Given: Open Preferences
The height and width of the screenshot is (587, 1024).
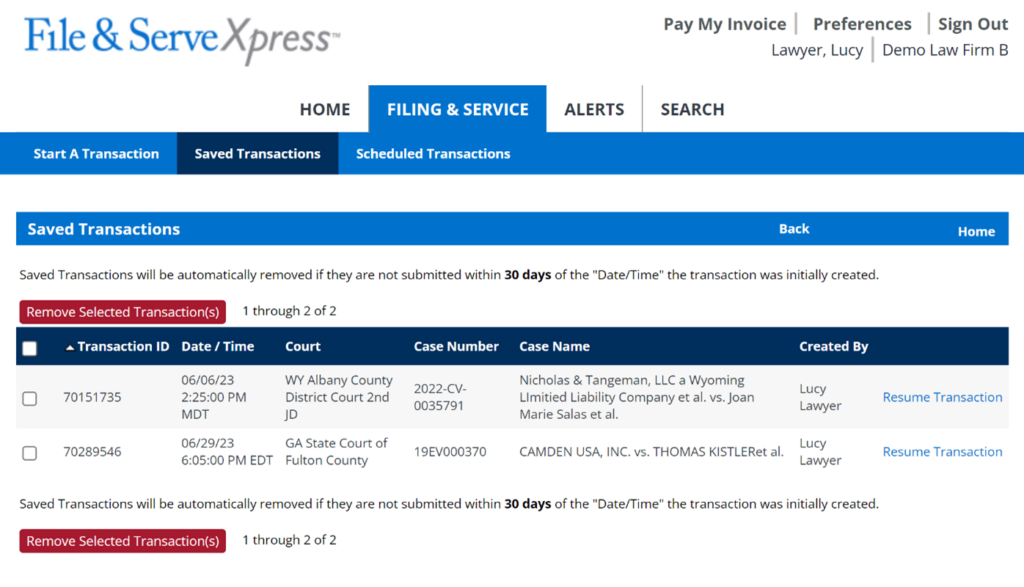Looking at the screenshot, I should [861, 23].
